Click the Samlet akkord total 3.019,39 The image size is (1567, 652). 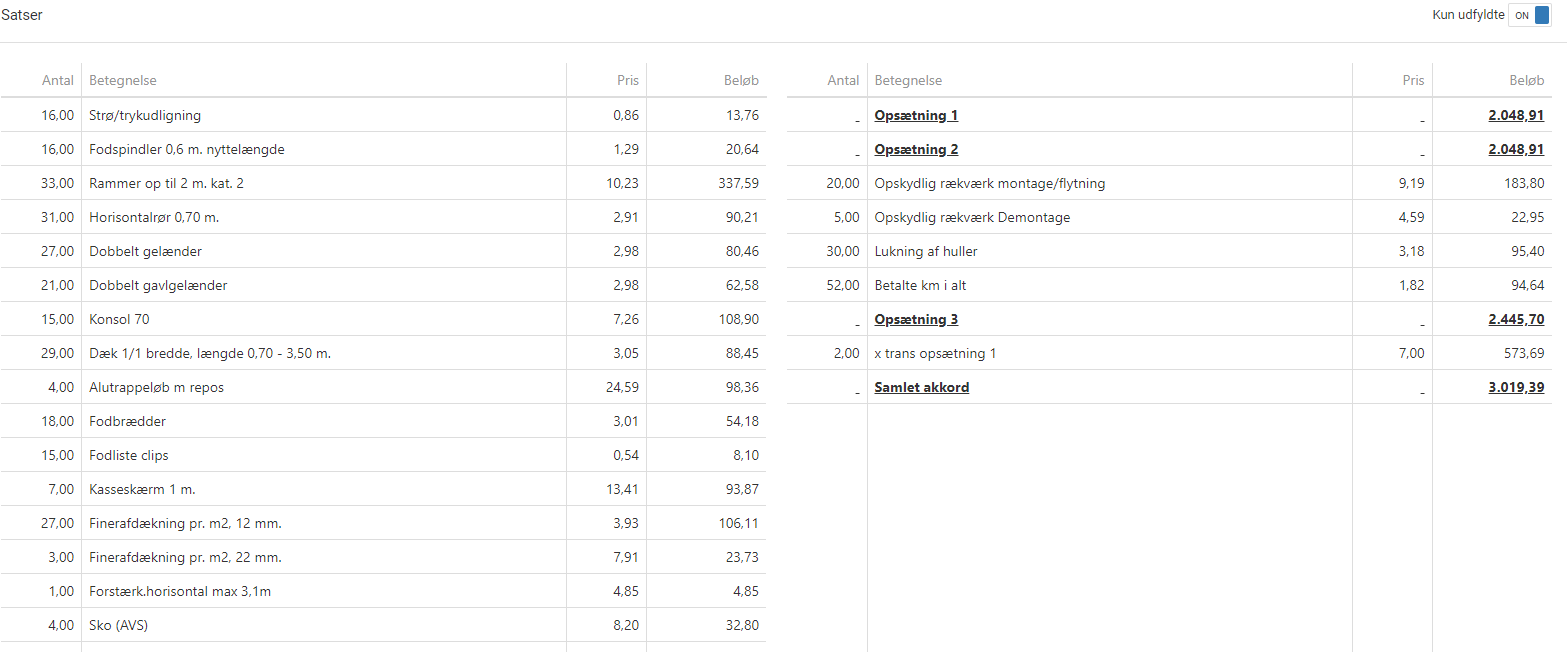tap(1515, 388)
